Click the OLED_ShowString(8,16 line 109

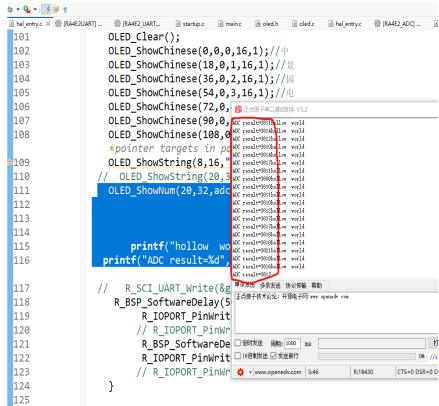point(169,162)
